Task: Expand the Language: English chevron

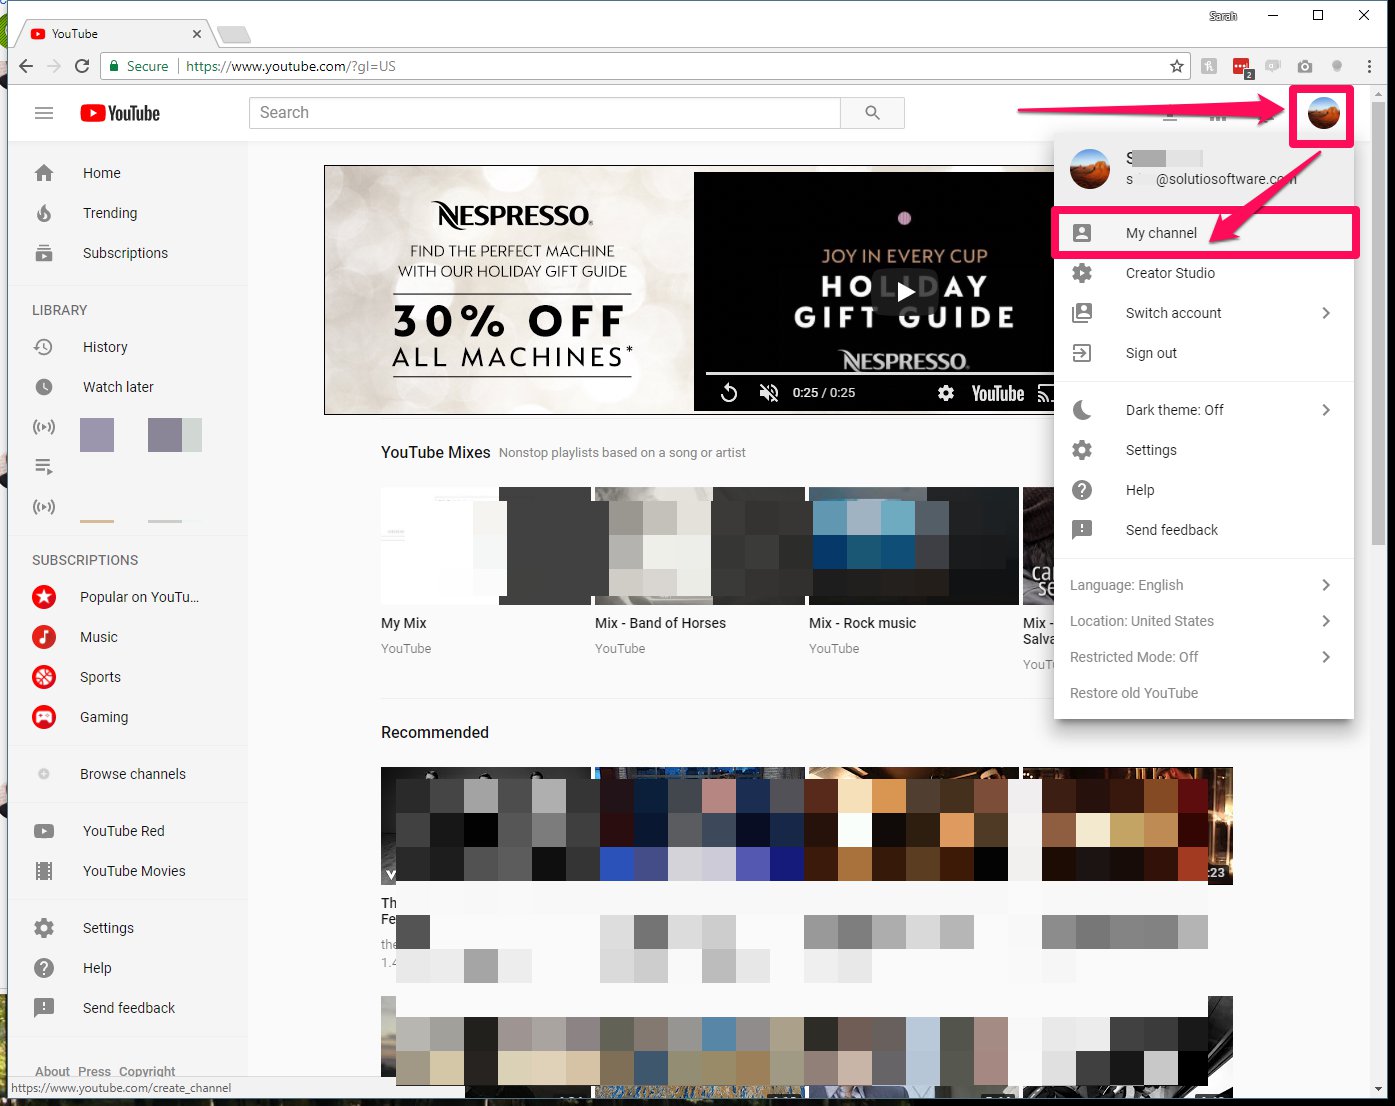Action: coord(1326,585)
